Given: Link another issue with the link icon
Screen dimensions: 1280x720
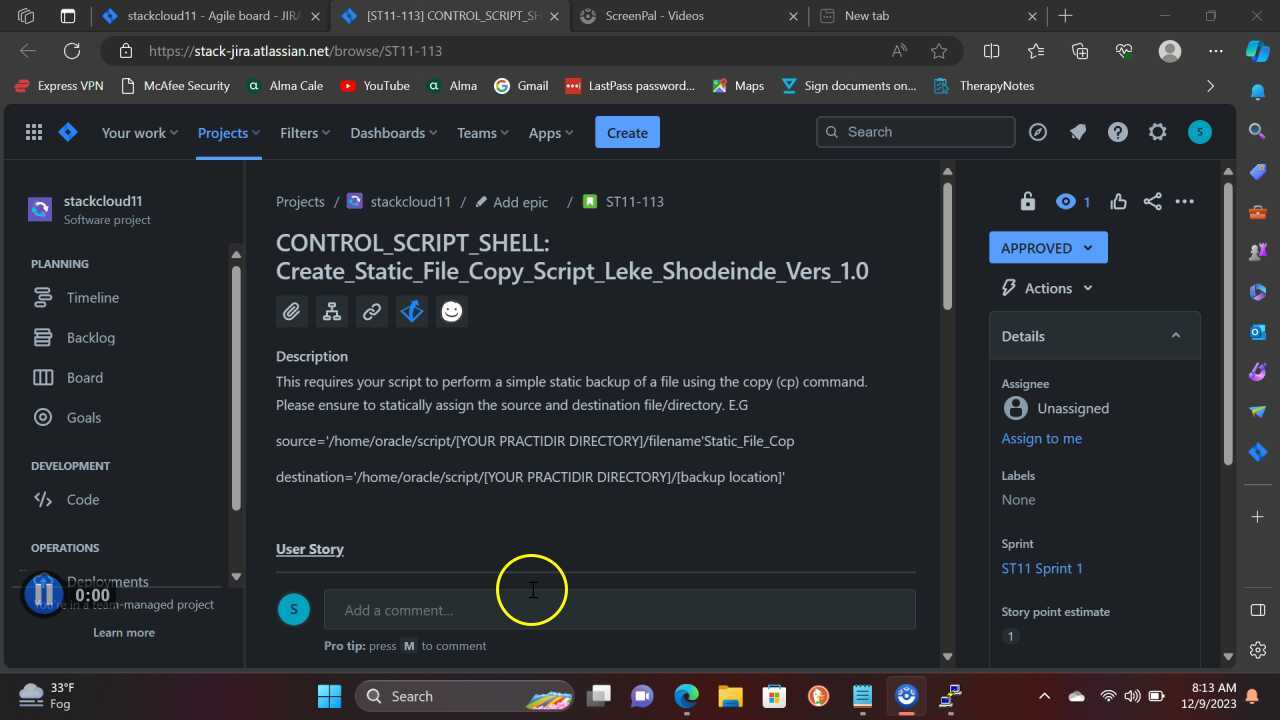Looking at the screenshot, I should (x=371, y=311).
